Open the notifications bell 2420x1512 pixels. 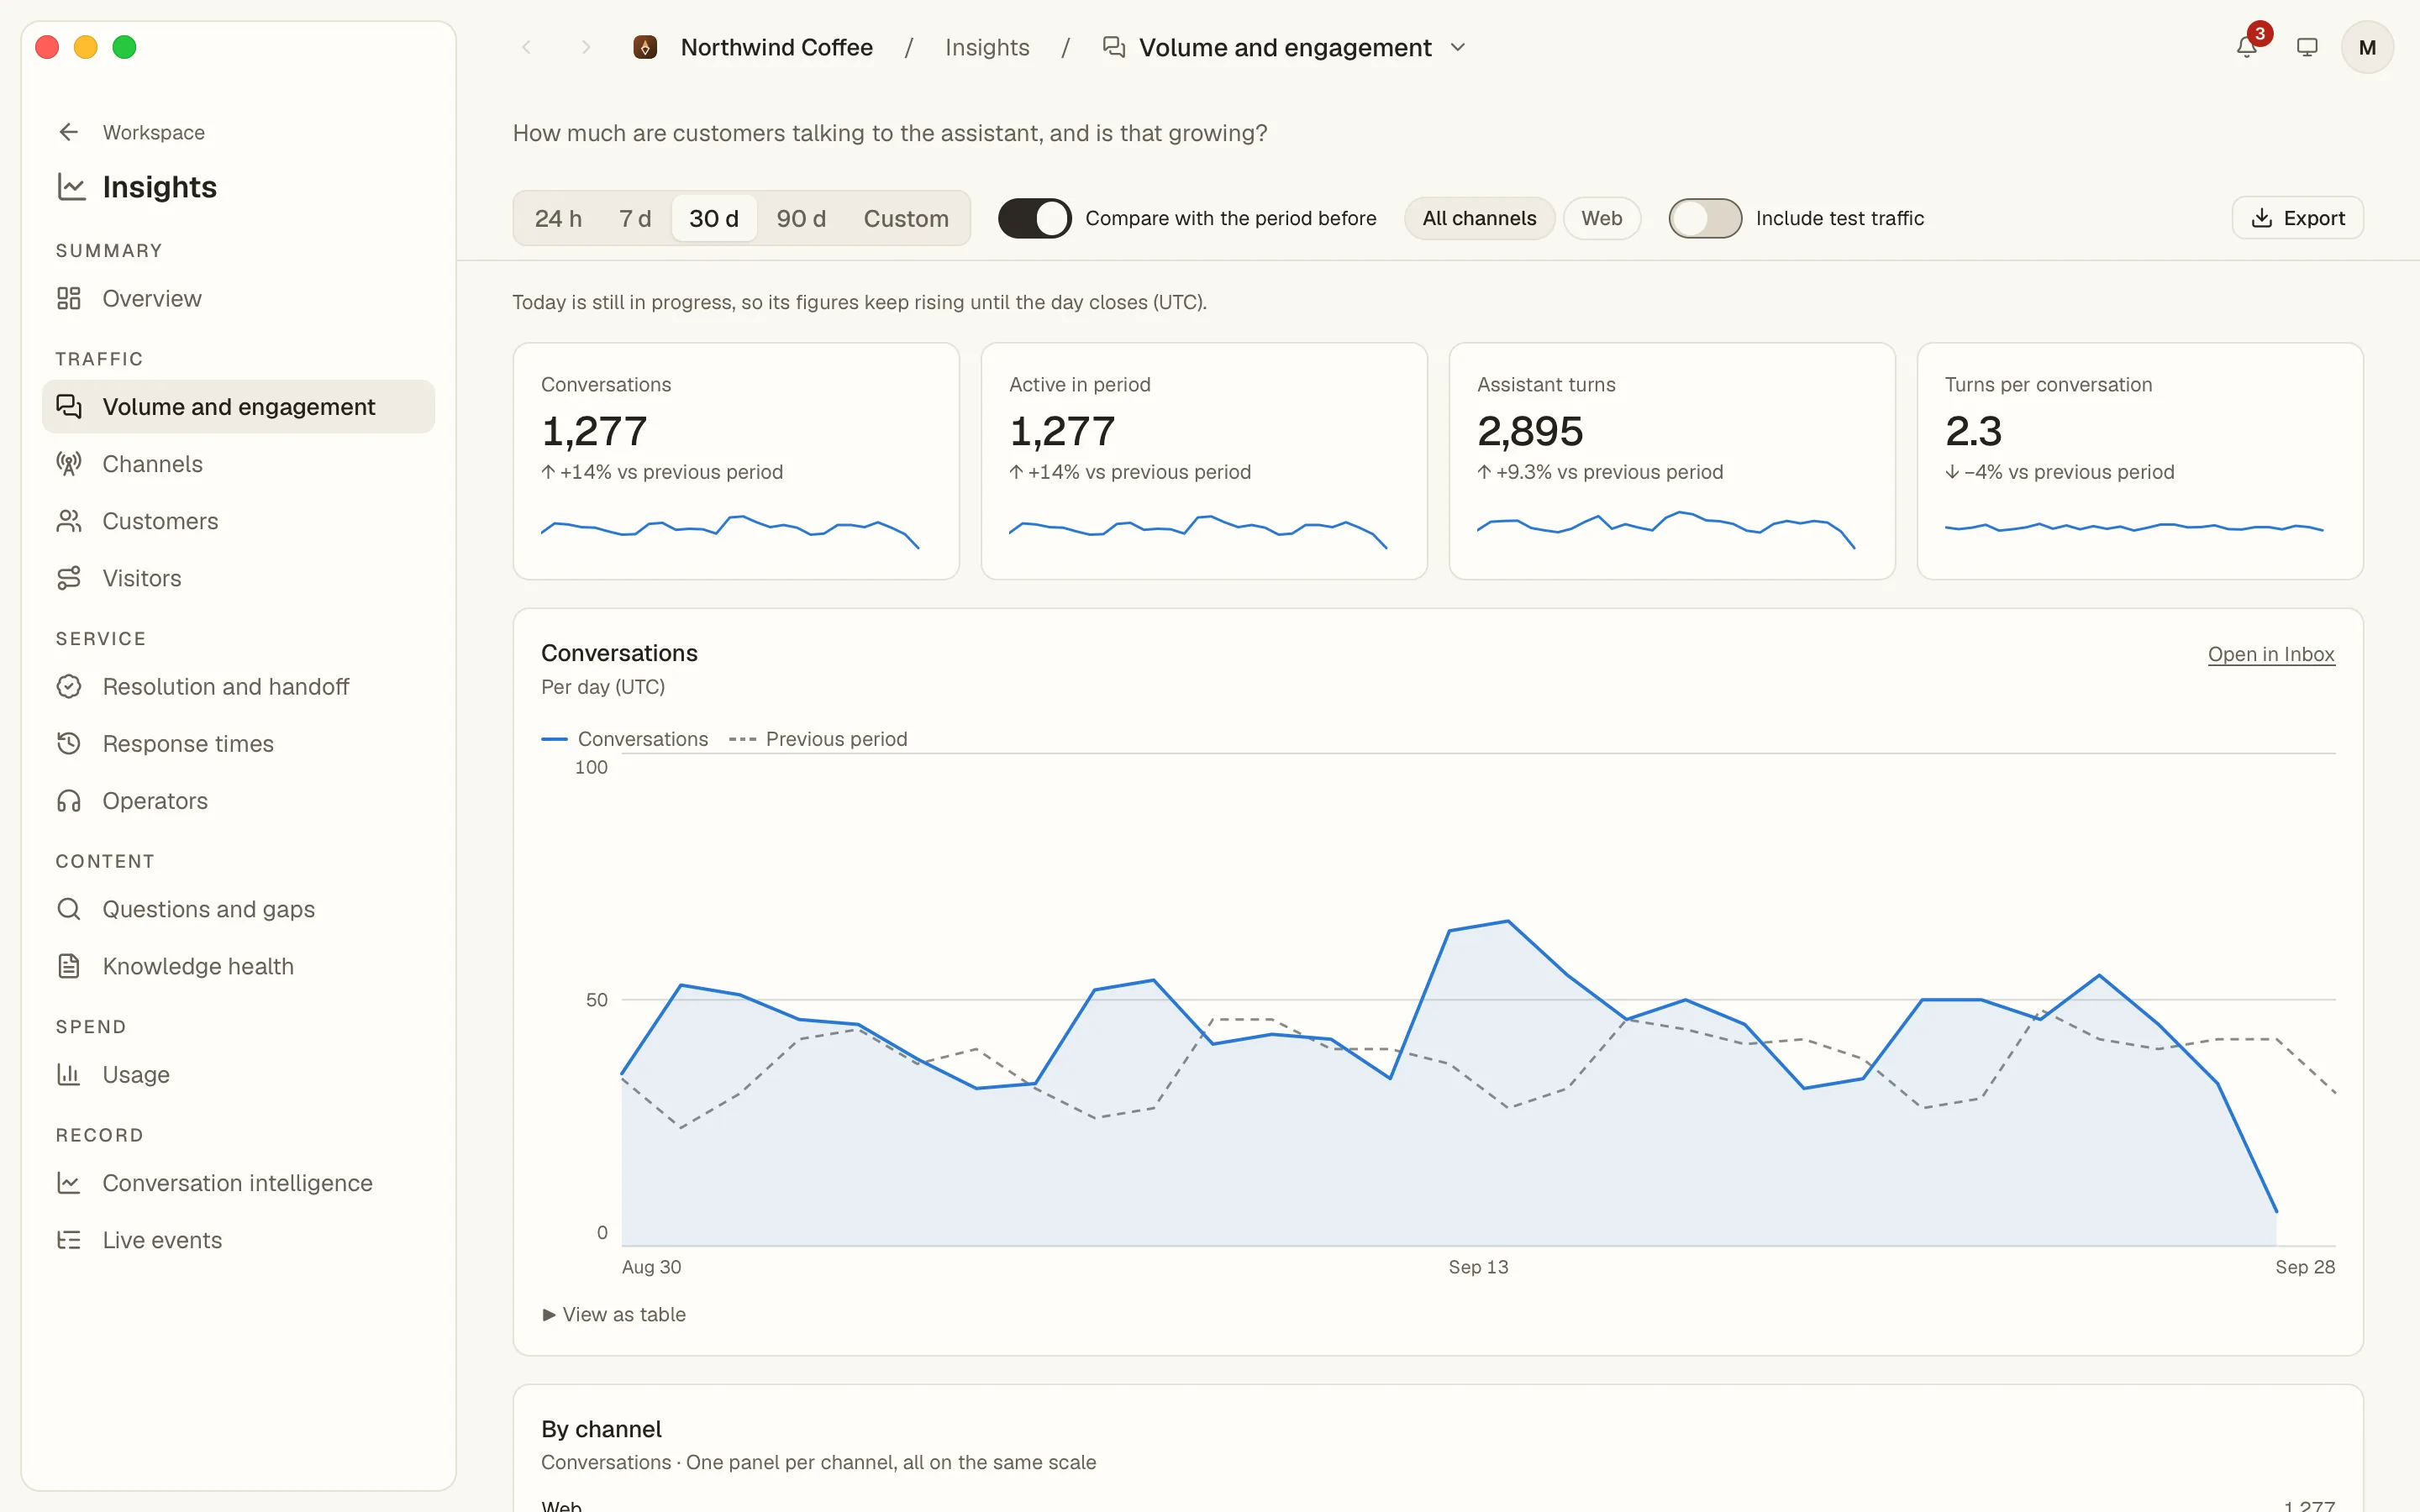click(2246, 47)
